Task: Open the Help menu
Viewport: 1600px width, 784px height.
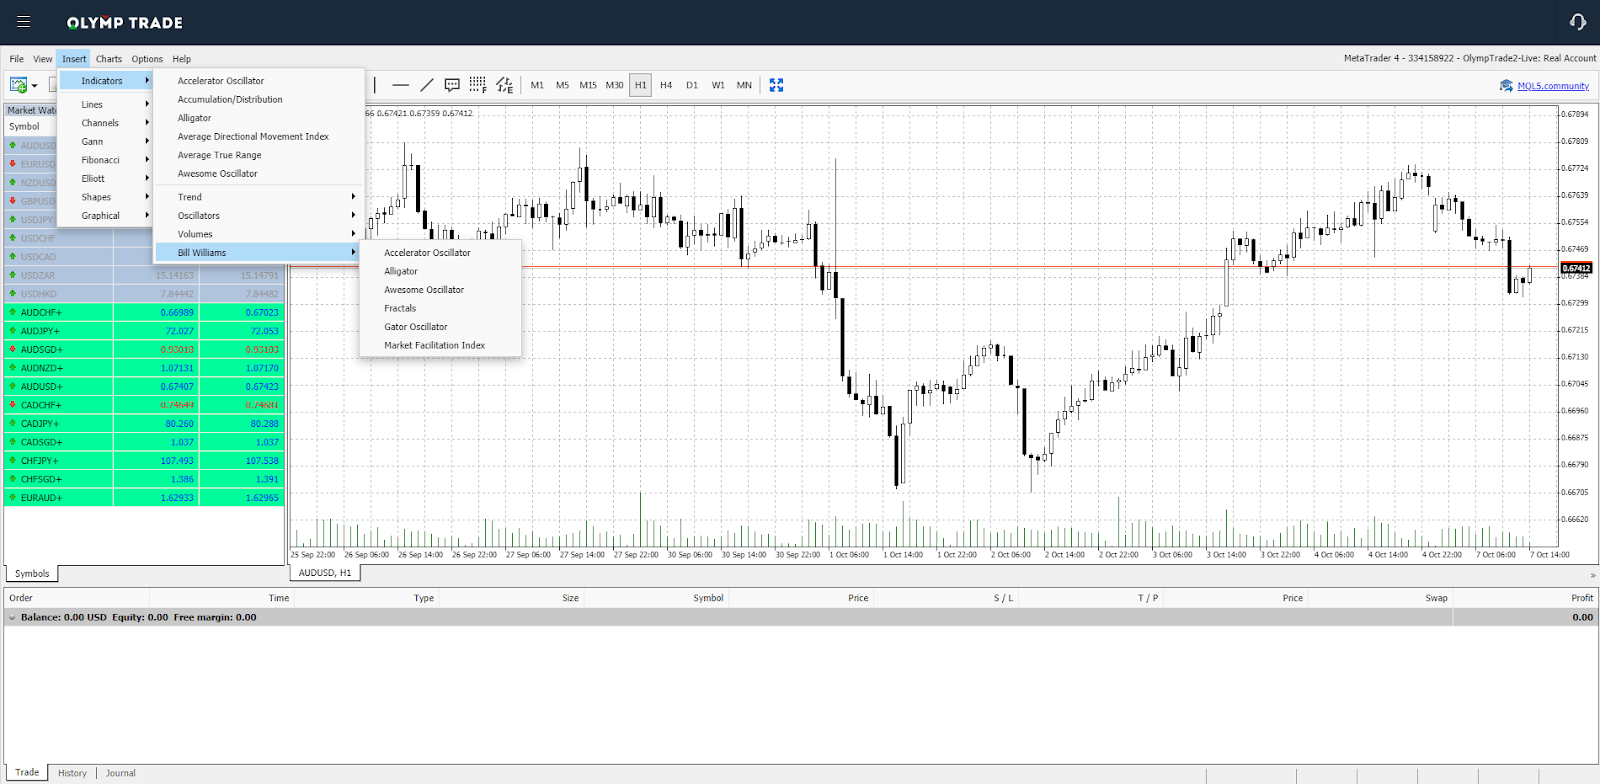Action: pos(181,59)
